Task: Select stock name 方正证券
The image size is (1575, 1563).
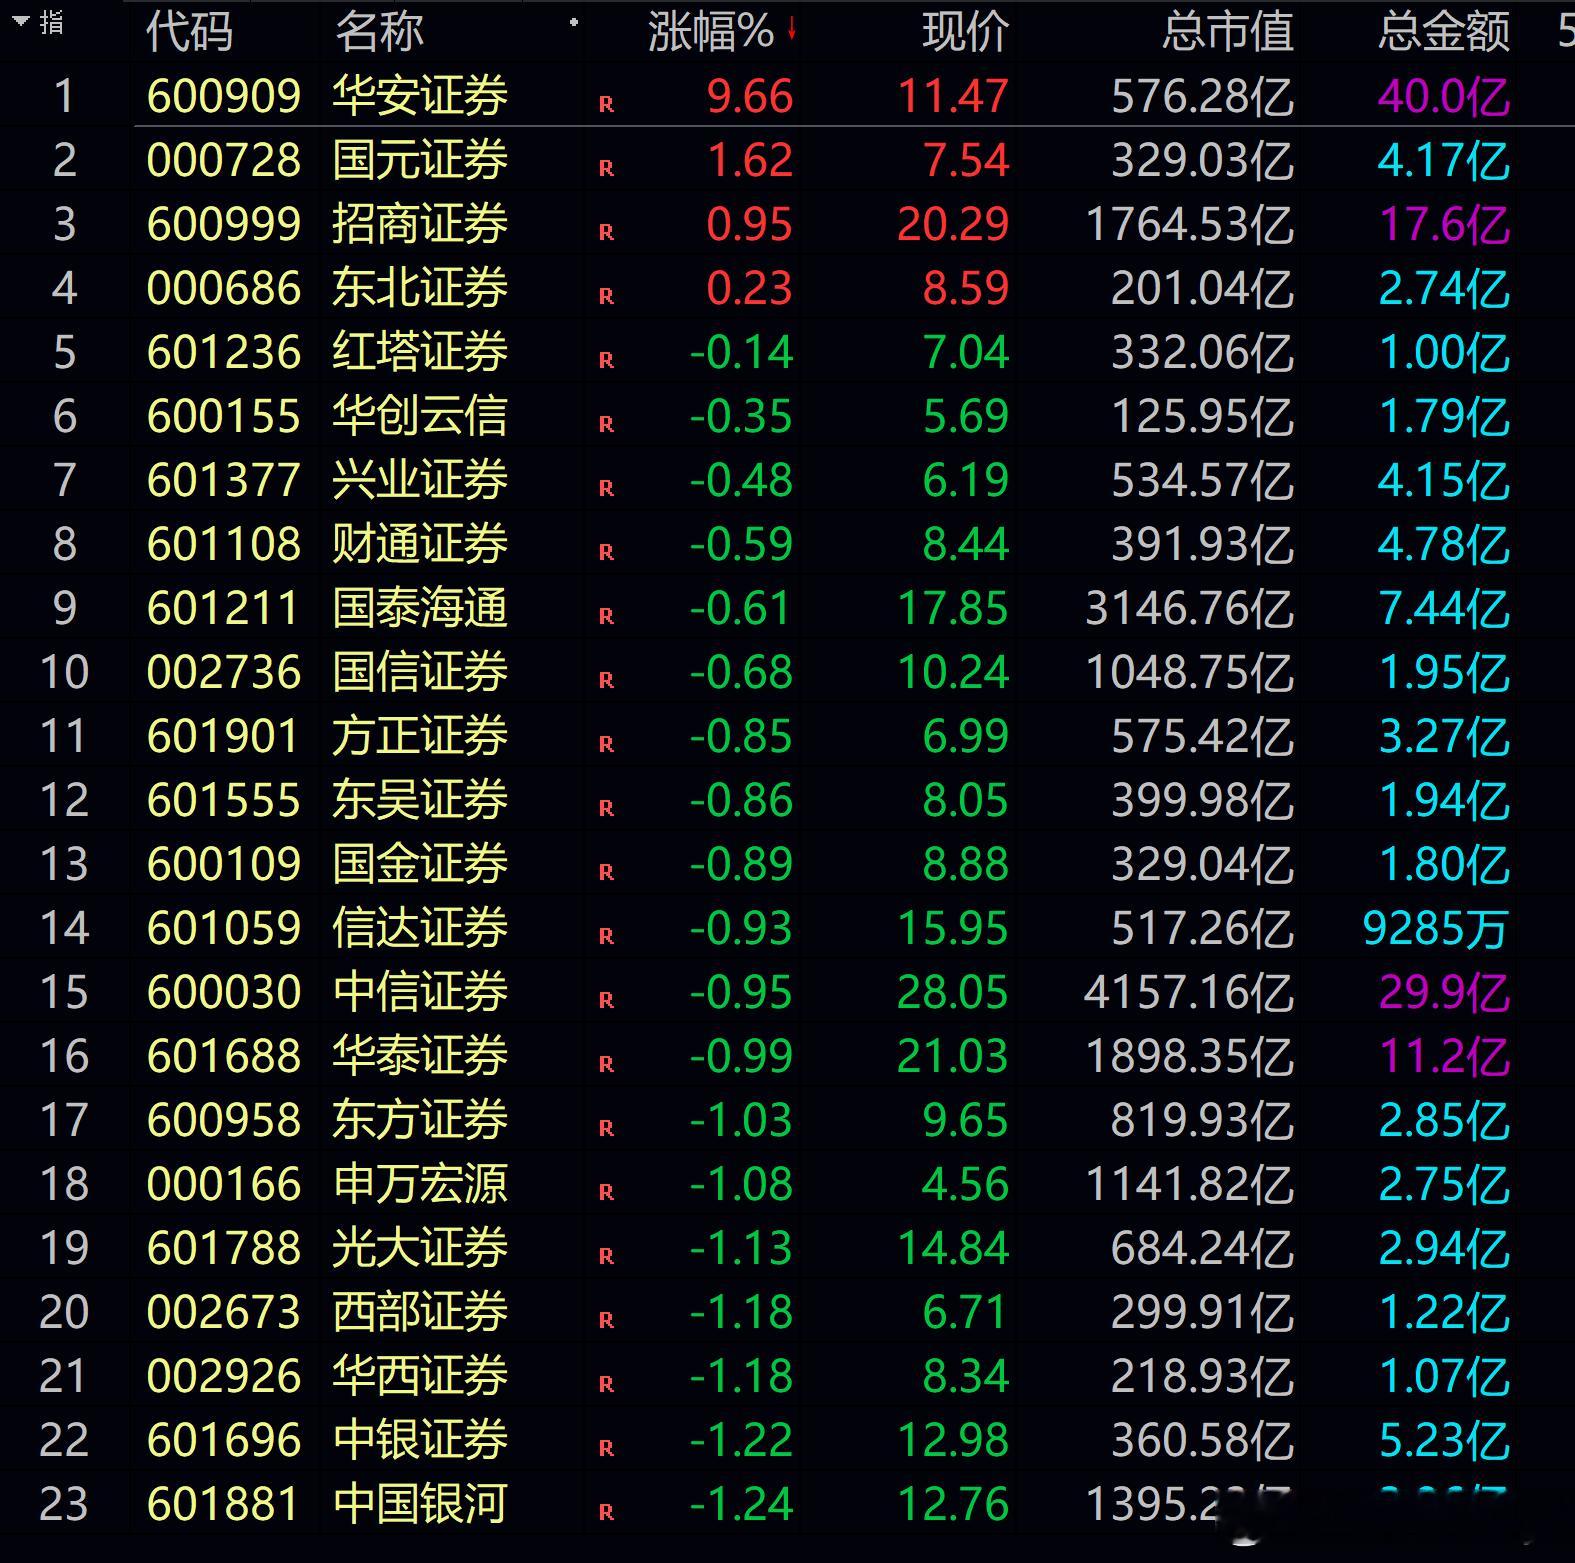Action: coord(420,736)
